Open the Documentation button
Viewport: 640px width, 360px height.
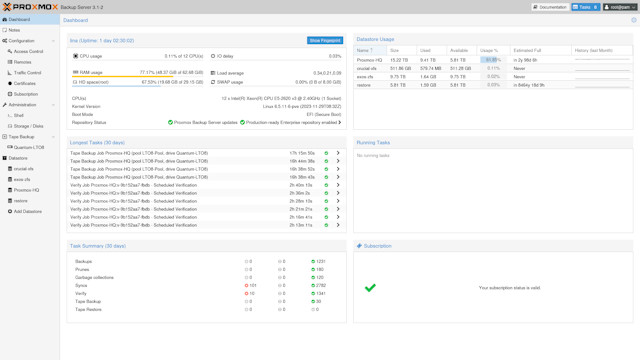point(550,7)
